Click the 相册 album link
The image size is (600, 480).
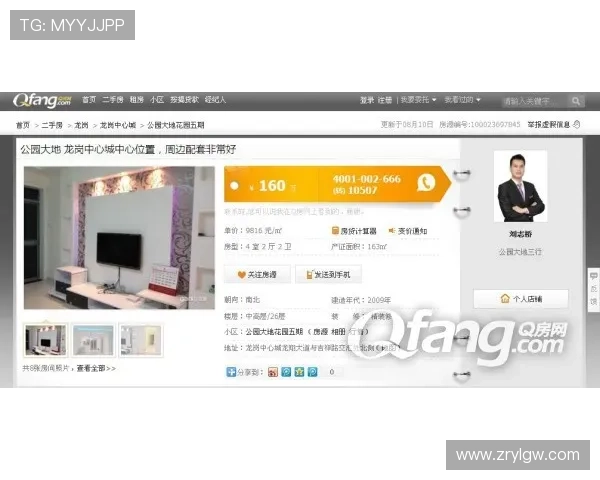pyautogui.click(x=338, y=331)
